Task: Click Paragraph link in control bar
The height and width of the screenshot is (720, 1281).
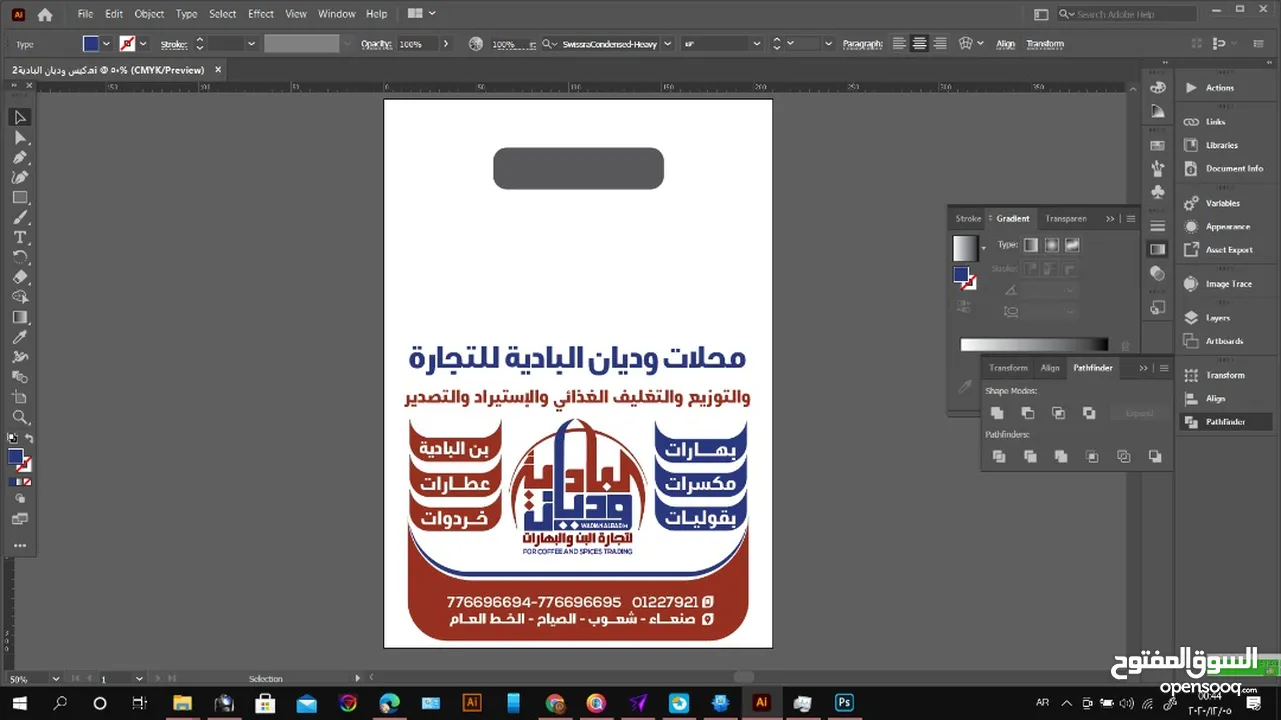Action: click(862, 44)
